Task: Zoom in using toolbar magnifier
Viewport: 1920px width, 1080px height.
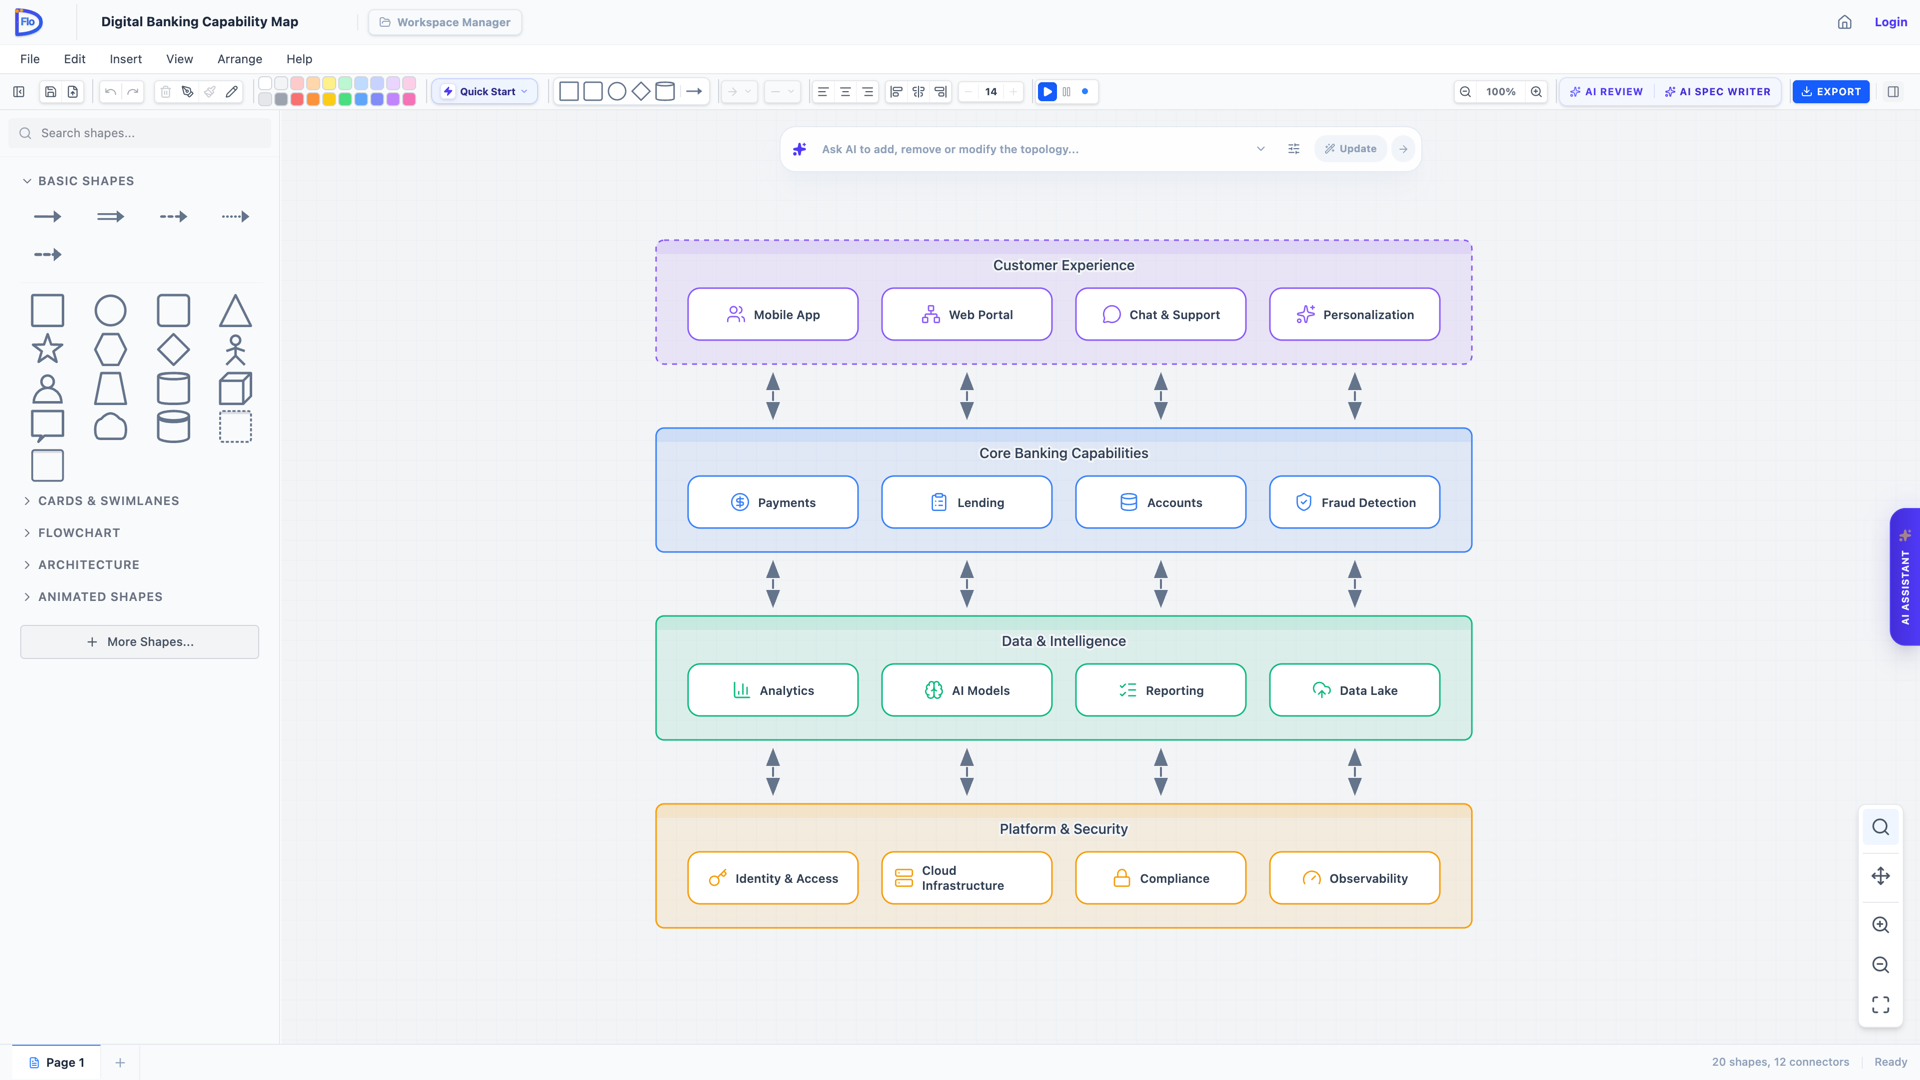Action: point(1536,92)
